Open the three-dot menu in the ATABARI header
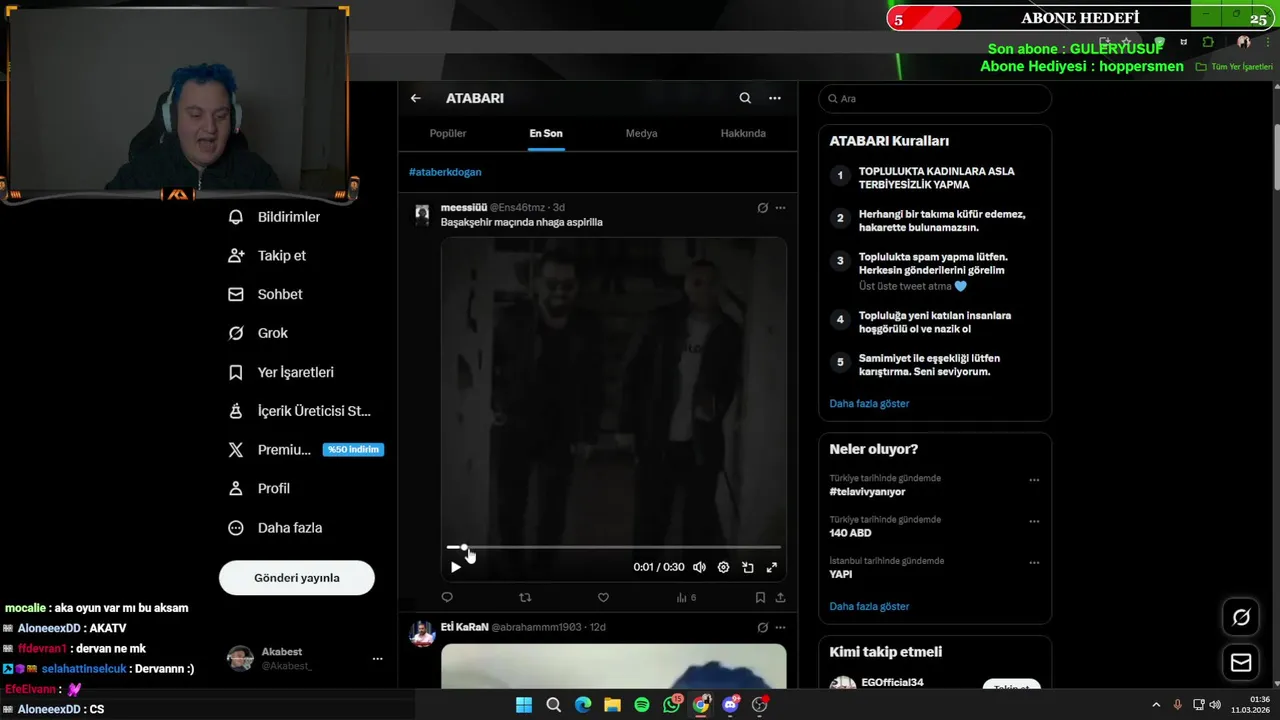Viewport: 1280px width, 720px height. tap(775, 98)
